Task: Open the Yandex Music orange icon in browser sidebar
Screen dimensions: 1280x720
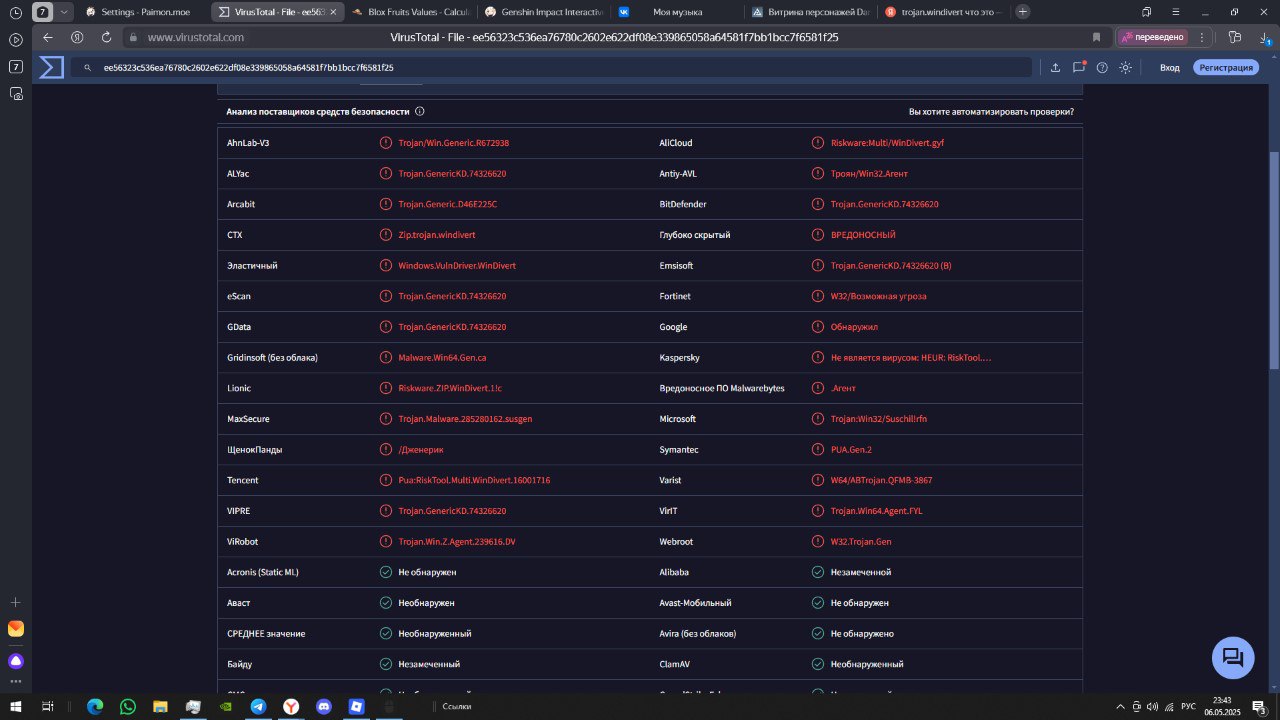Action: (16, 629)
